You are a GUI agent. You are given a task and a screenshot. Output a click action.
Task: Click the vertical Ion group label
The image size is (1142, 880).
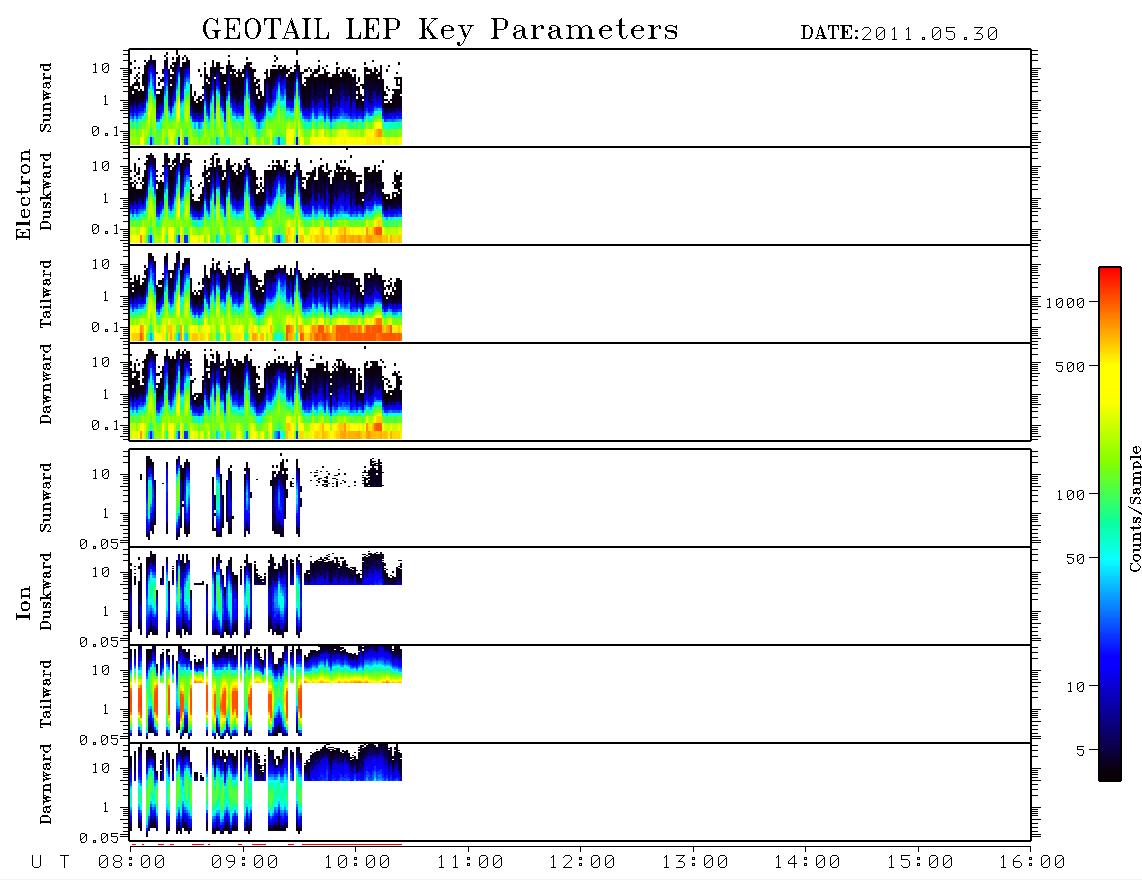pos(23,602)
